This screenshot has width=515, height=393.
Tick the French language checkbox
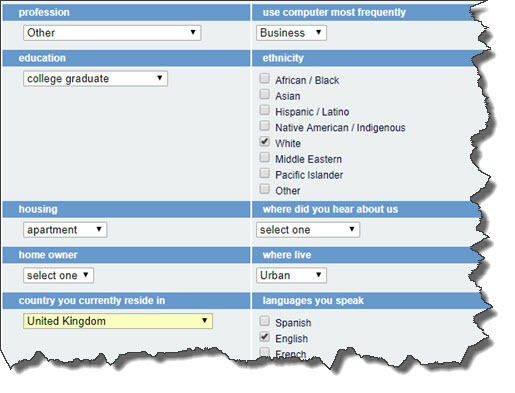click(264, 352)
